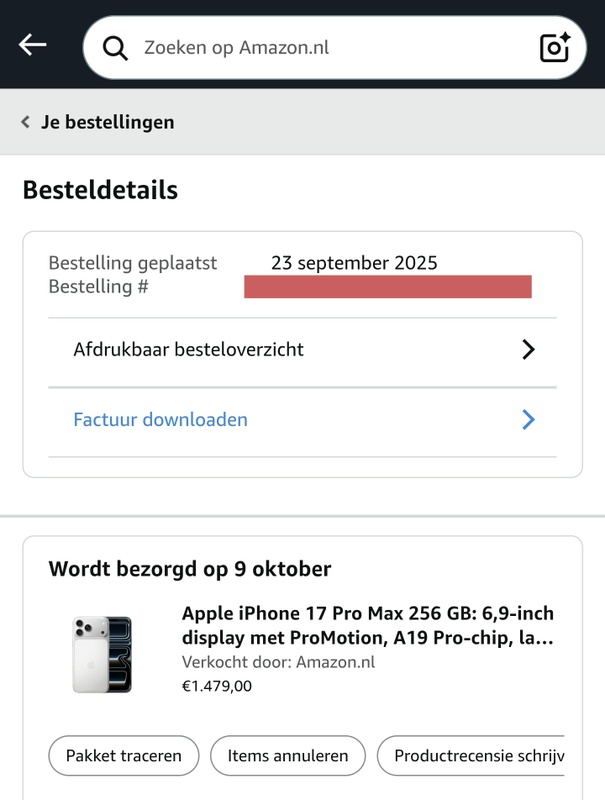
Task: Click the Verkocht door: Amazon.nl text
Action: [x=278, y=662]
